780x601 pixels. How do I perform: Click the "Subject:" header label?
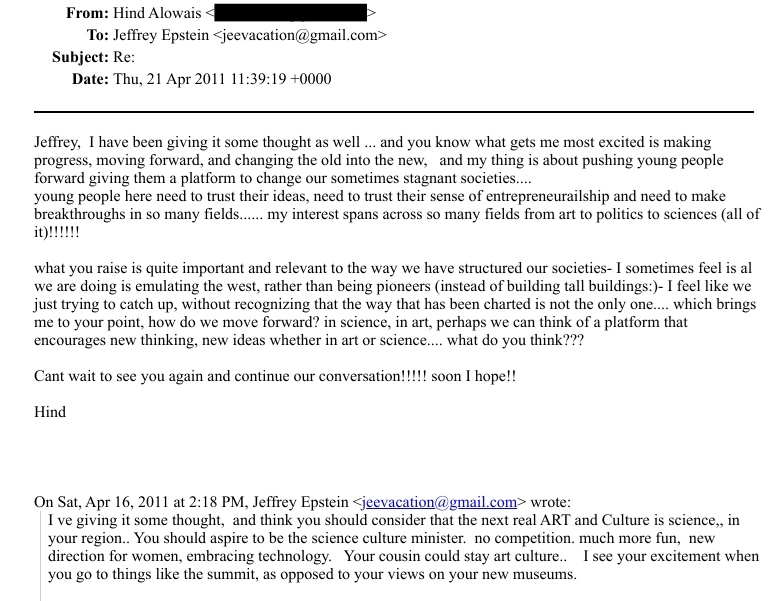pos(80,57)
